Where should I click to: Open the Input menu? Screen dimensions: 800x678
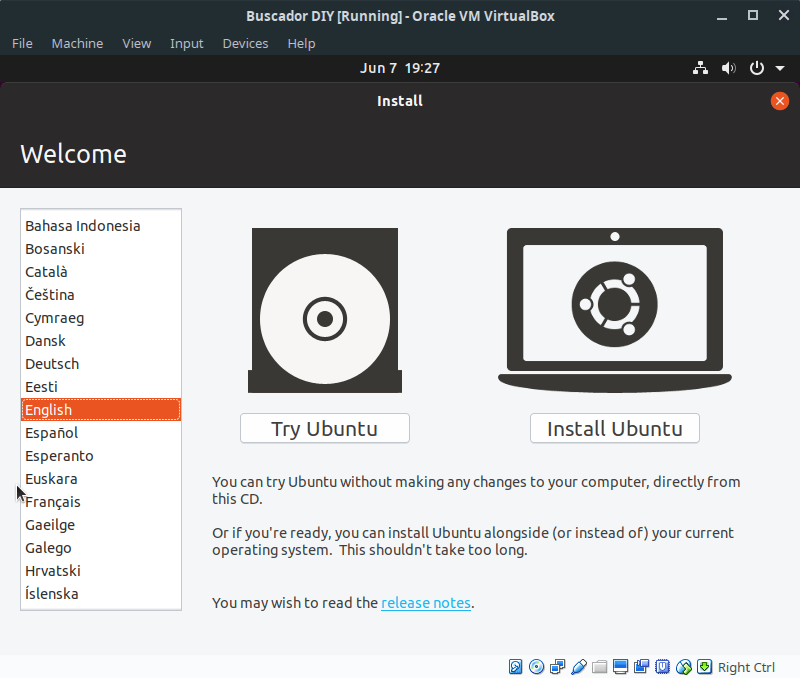187,43
